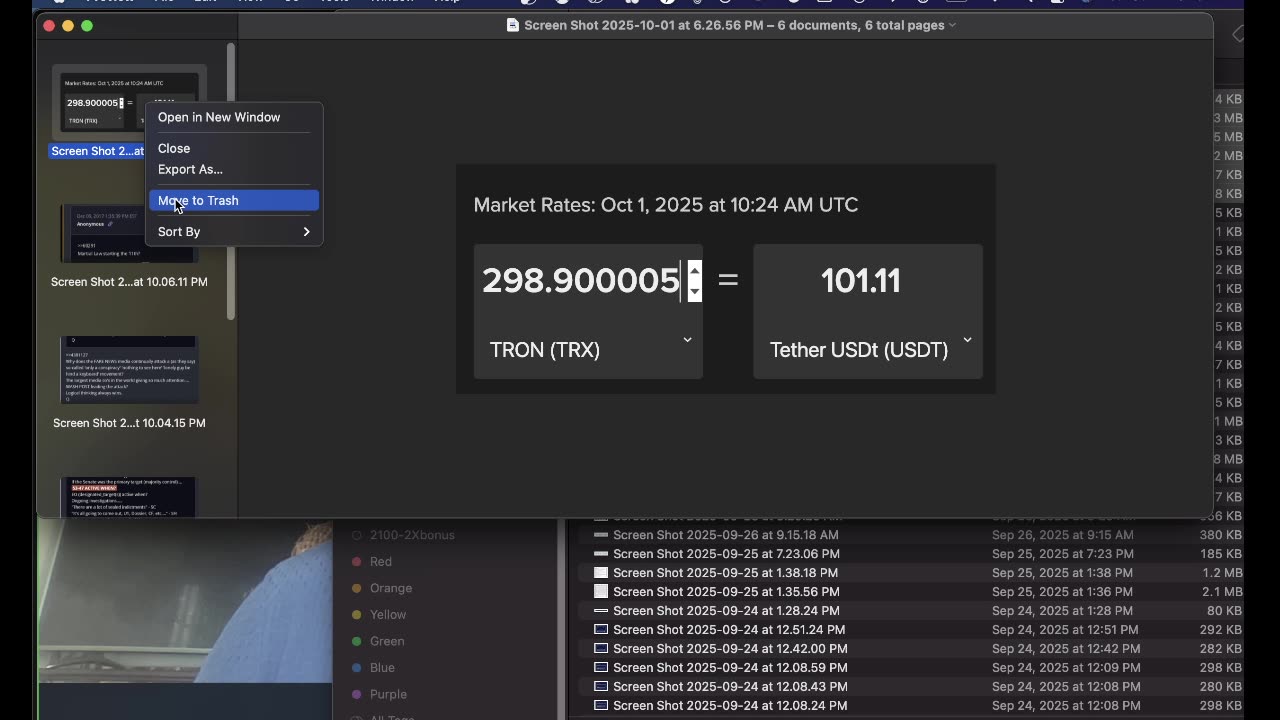Select Screen Shot 2025-09-25 at 1.38.18 PM file
Viewport: 1280px width, 720px height.
725,573
